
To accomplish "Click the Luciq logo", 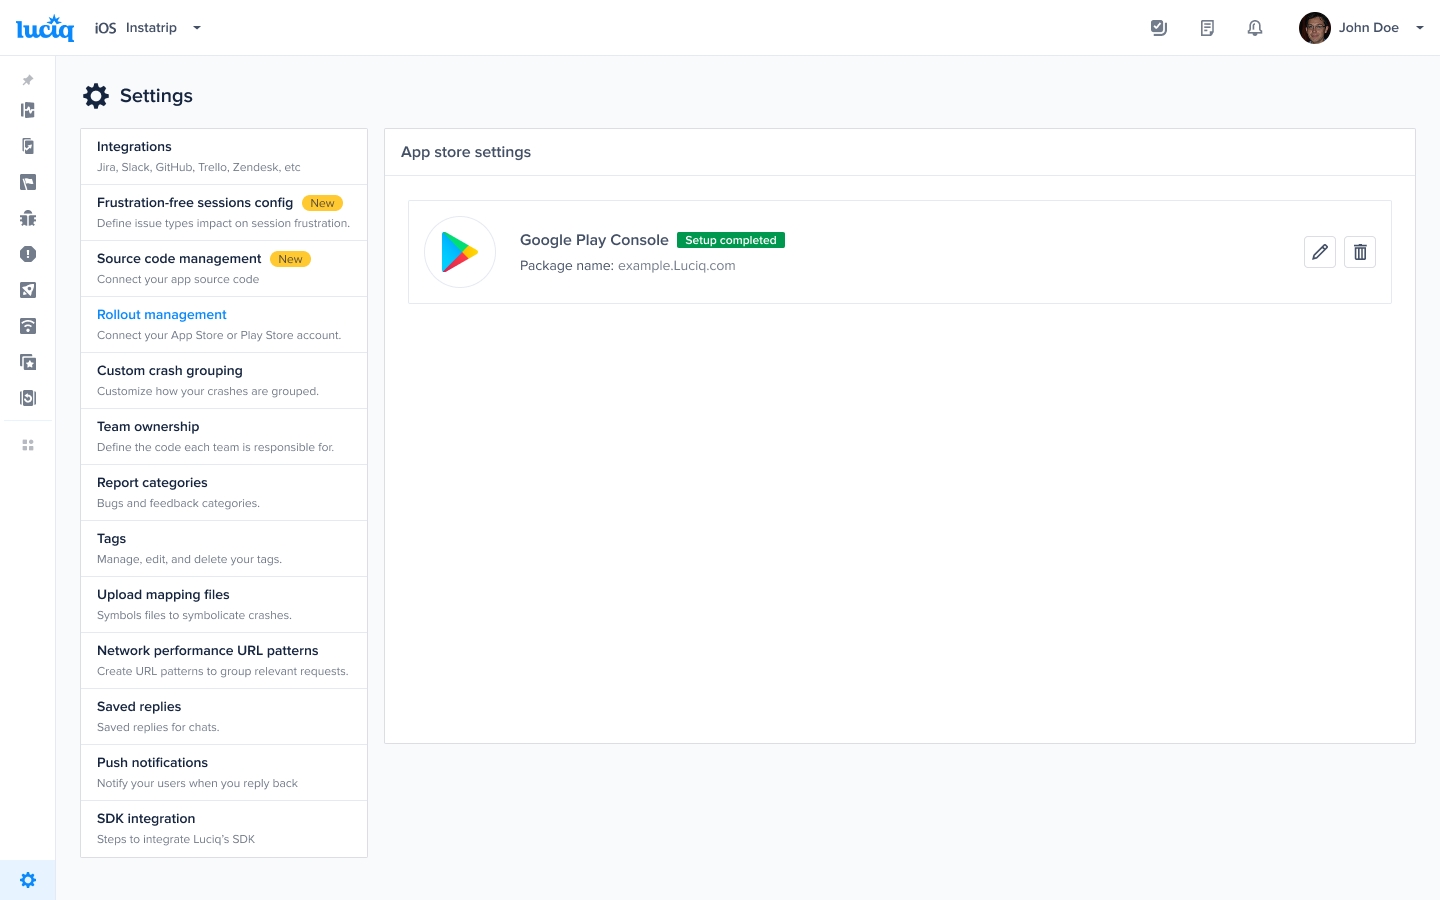I will tap(45, 28).
